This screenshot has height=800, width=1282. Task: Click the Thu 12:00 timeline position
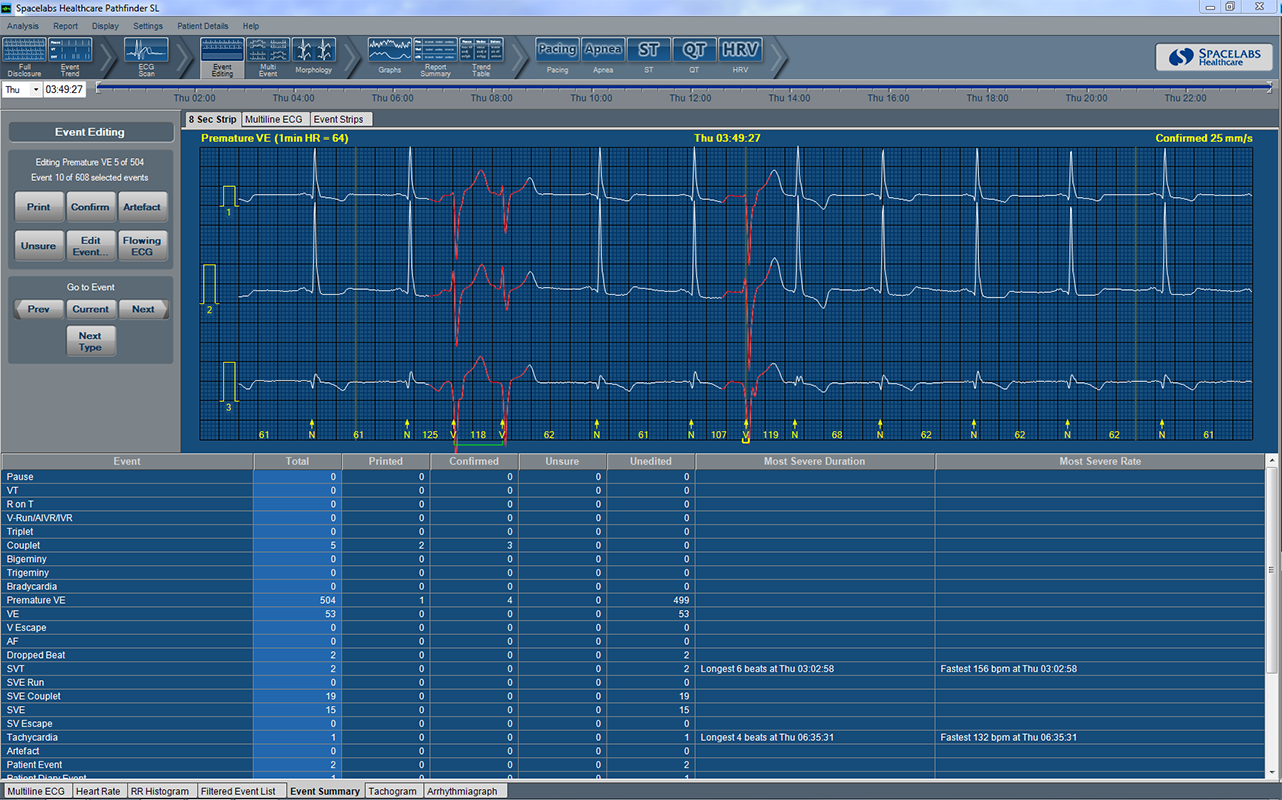coord(691,98)
